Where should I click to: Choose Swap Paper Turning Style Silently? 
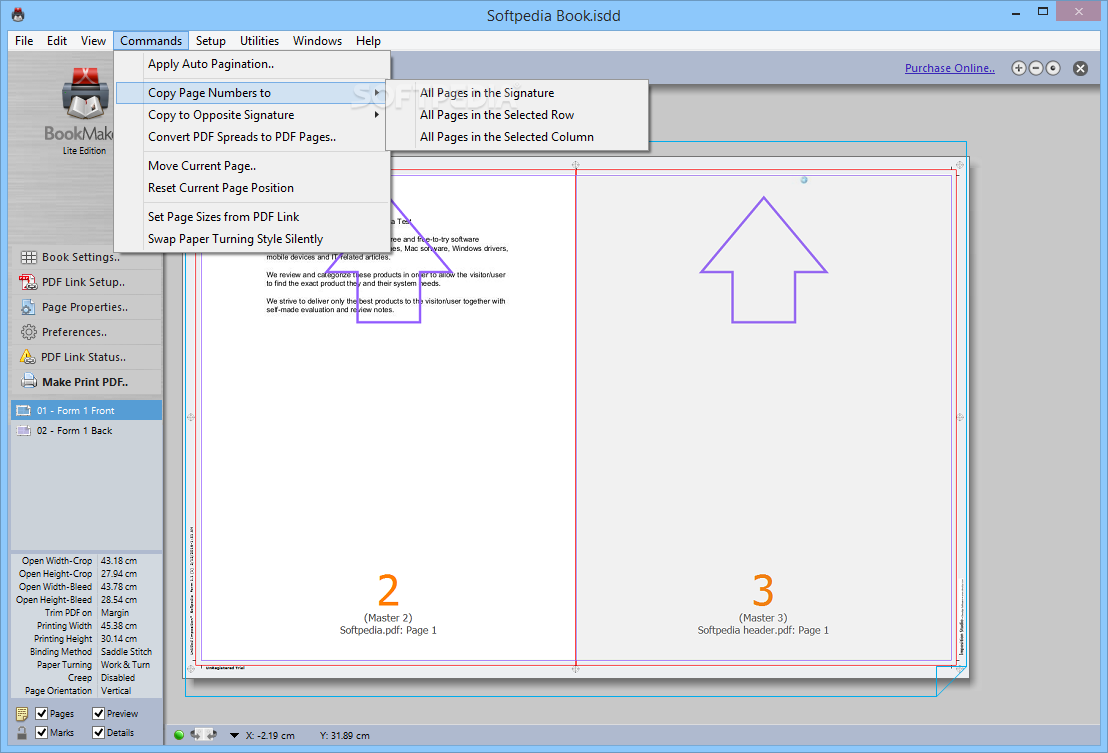pyautogui.click(x=252, y=238)
